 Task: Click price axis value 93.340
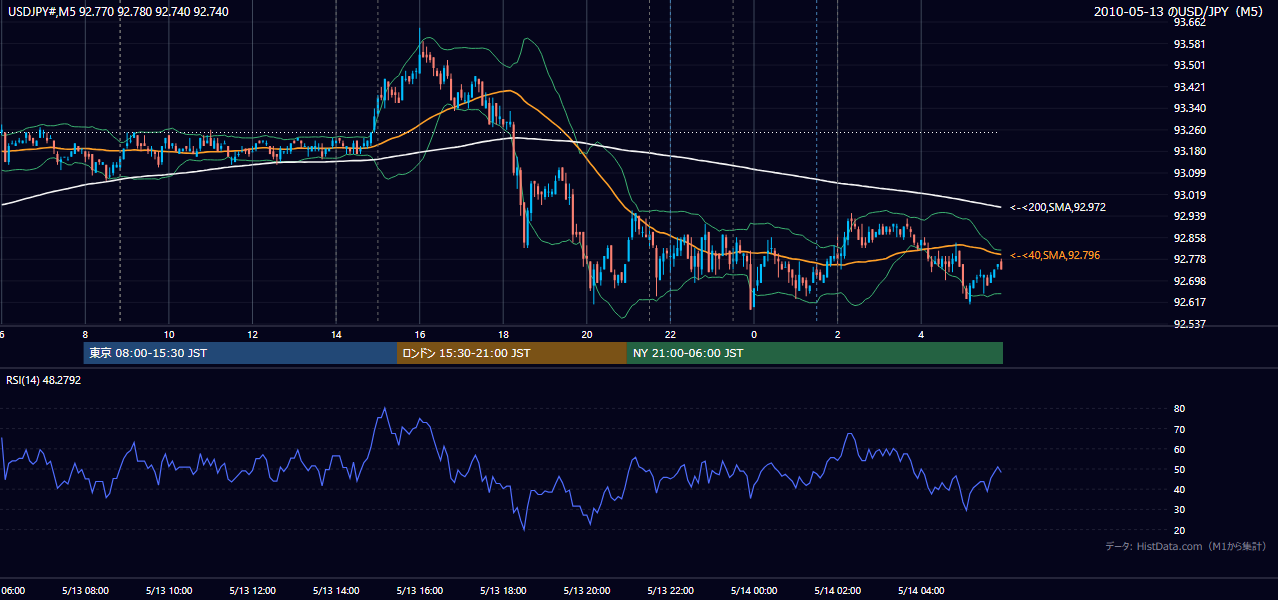coord(1189,108)
